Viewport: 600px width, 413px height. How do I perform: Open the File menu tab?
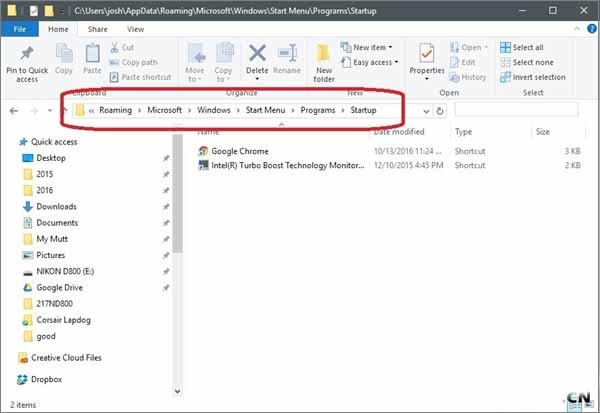point(19,29)
